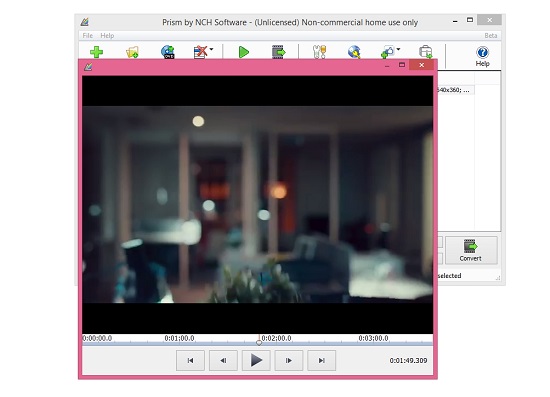The image size is (550, 397).
Task: Click the Prism app icon in title bar
Action: coord(85,22)
